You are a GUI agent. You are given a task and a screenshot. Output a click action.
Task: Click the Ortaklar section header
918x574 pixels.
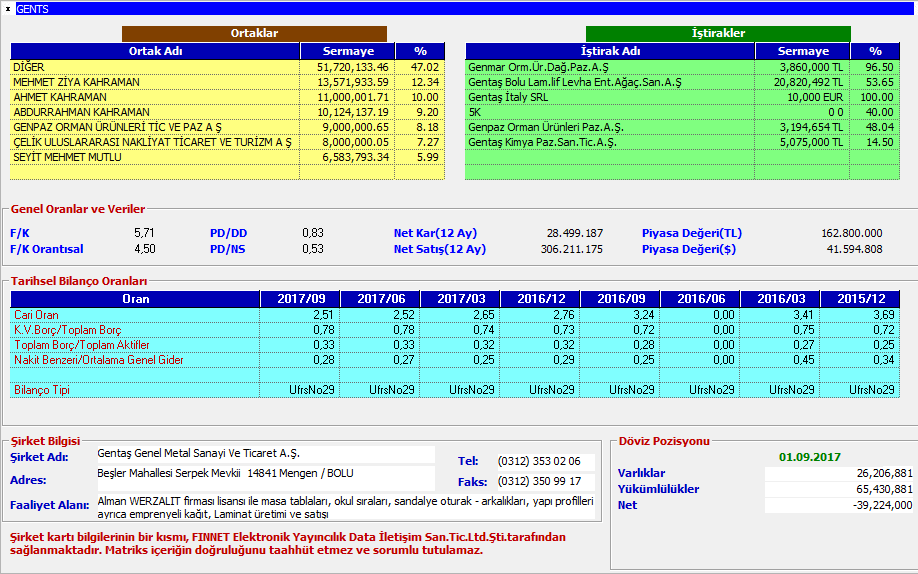[x=254, y=33]
